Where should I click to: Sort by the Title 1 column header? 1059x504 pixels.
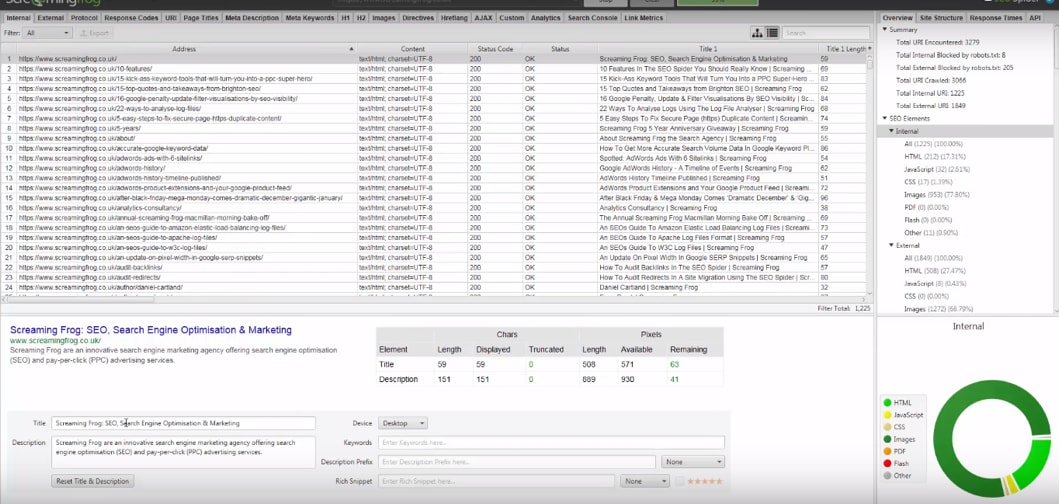pyautogui.click(x=708, y=49)
